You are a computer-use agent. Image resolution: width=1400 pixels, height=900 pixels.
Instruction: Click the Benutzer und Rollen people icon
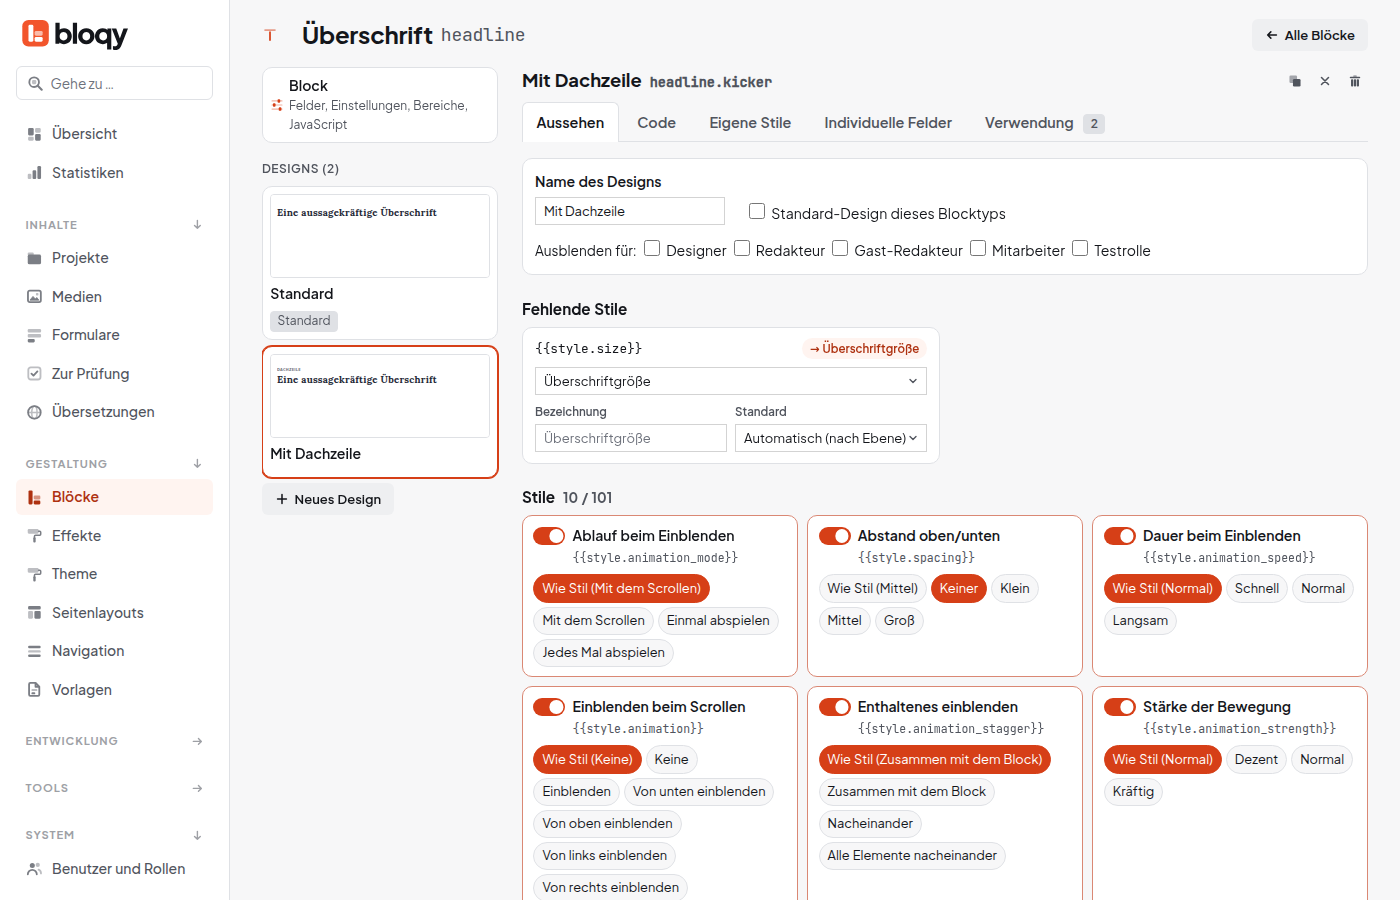(x=34, y=869)
